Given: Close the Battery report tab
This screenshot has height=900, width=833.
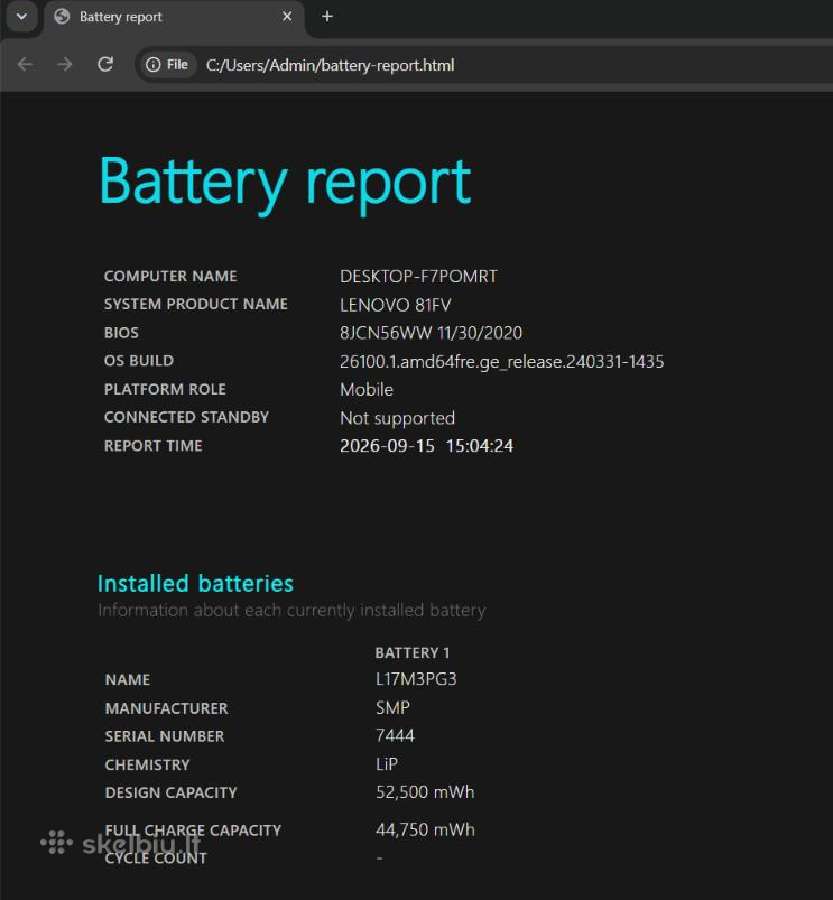Looking at the screenshot, I should coord(287,17).
